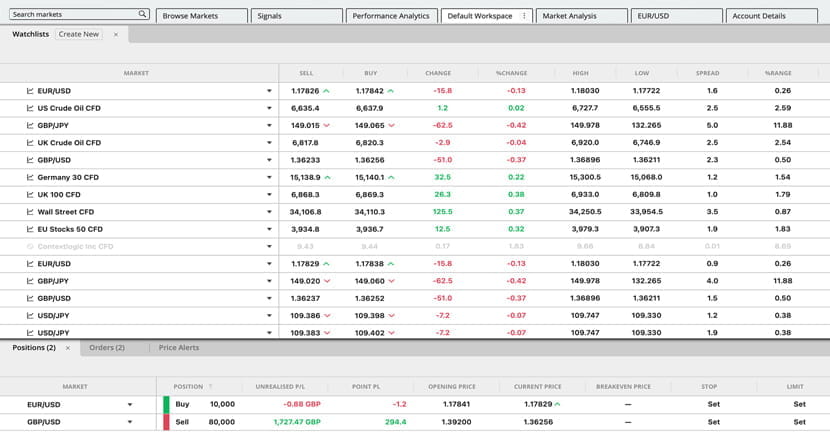Expand UK 100 CFD row dropdown
The image size is (830, 435).
pos(269,195)
